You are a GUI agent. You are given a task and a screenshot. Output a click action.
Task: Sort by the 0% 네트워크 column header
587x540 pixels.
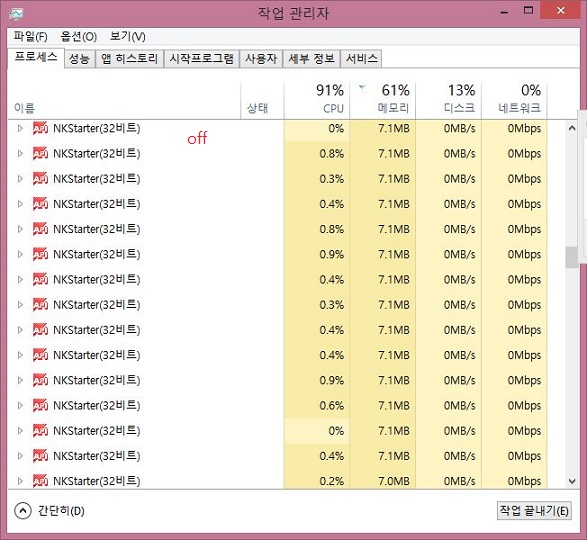click(514, 101)
